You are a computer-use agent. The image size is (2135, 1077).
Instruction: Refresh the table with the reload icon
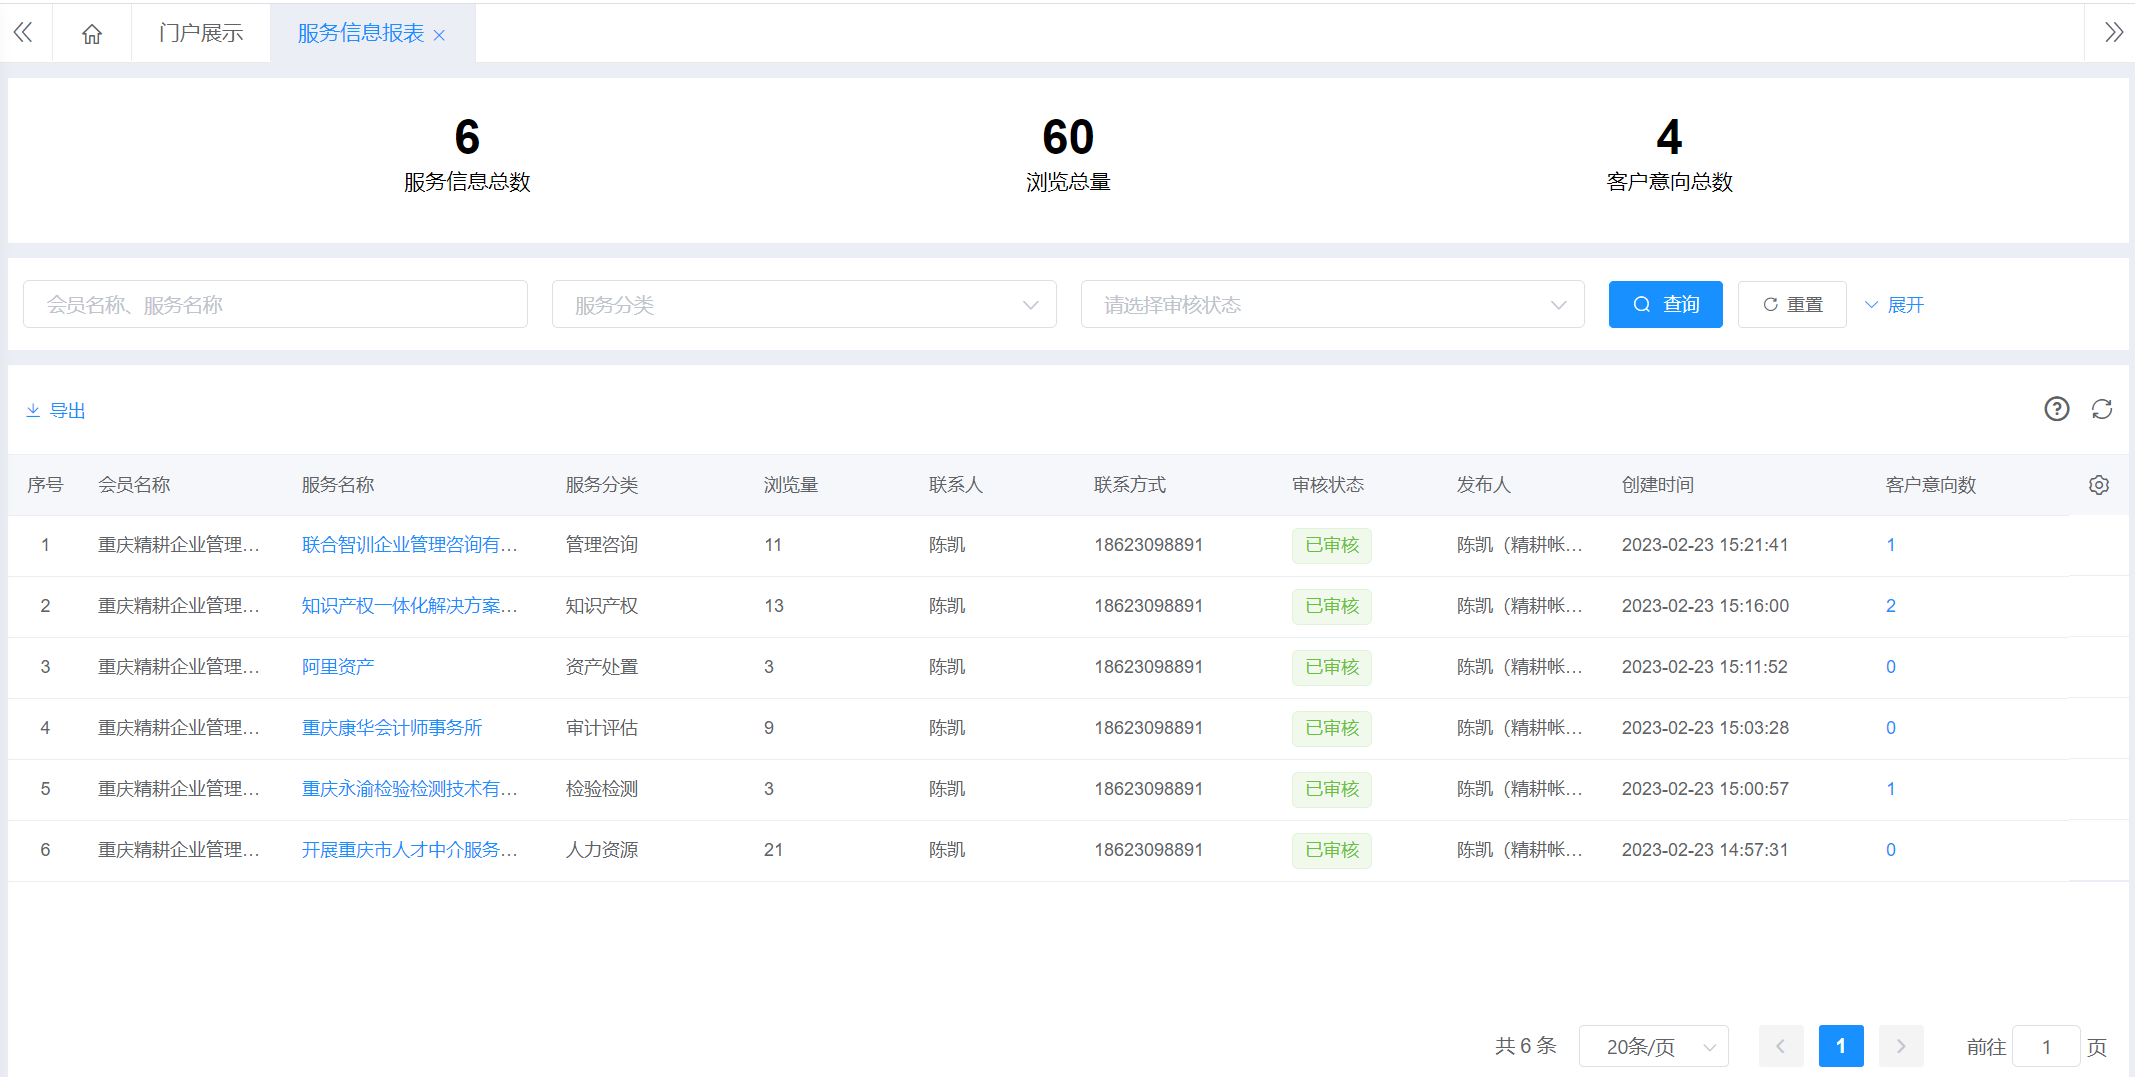click(x=2102, y=409)
